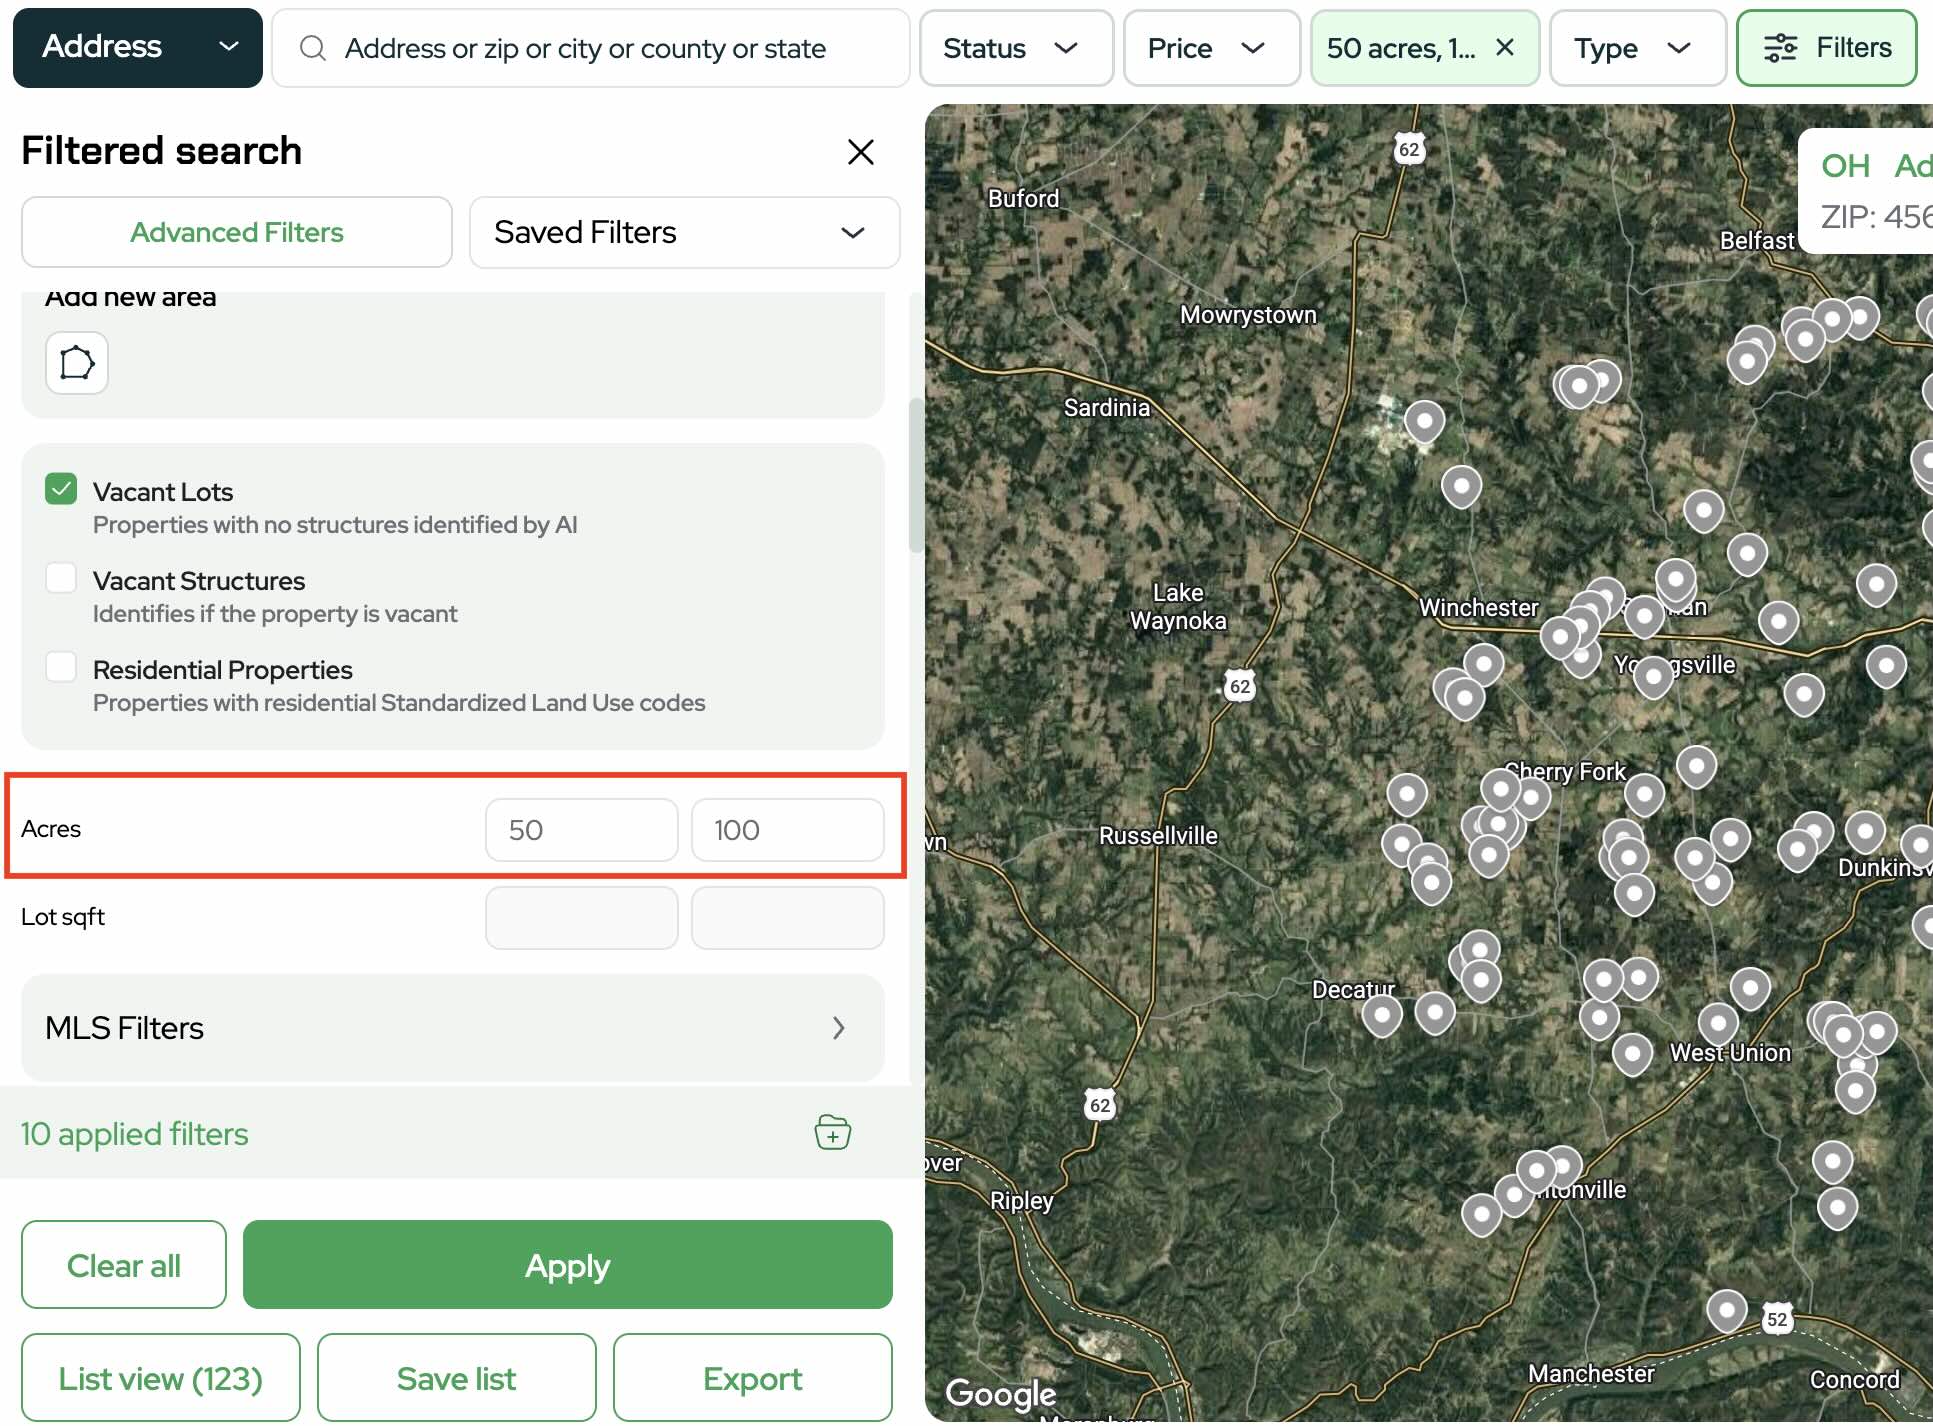This screenshot has width=1933, height=1426.
Task: Click the search magnifier icon
Action: coord(313,48)
